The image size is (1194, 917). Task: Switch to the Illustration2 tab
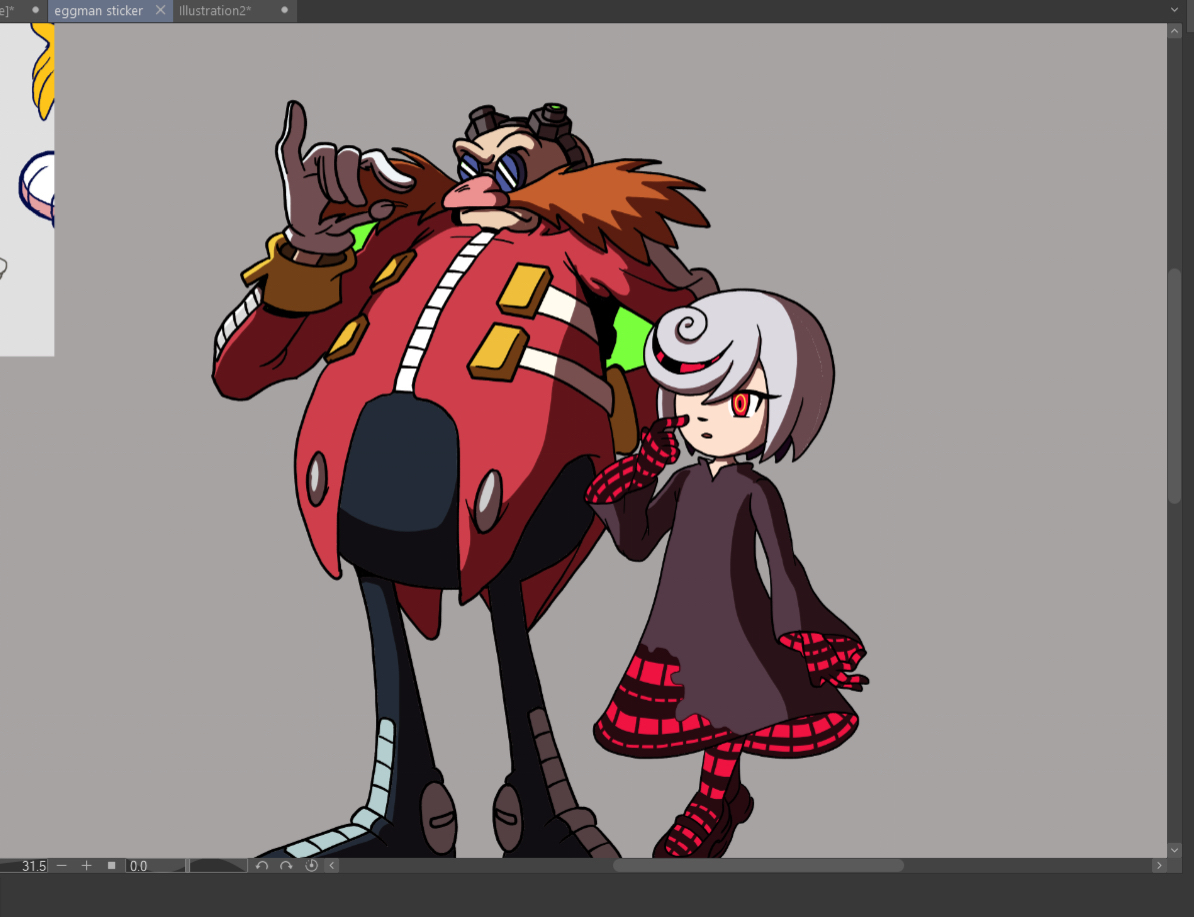pyautogui.click(x=215, y=10)
